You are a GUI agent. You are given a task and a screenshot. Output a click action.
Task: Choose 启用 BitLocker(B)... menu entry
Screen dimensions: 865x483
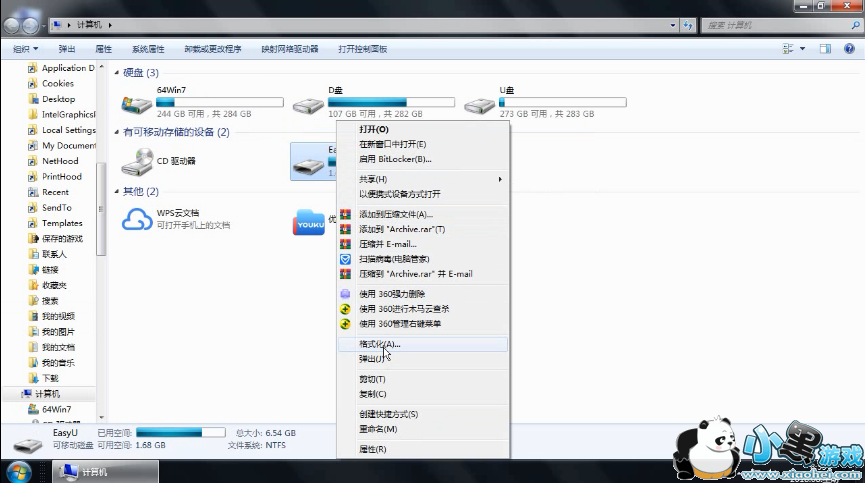(395, 159)
